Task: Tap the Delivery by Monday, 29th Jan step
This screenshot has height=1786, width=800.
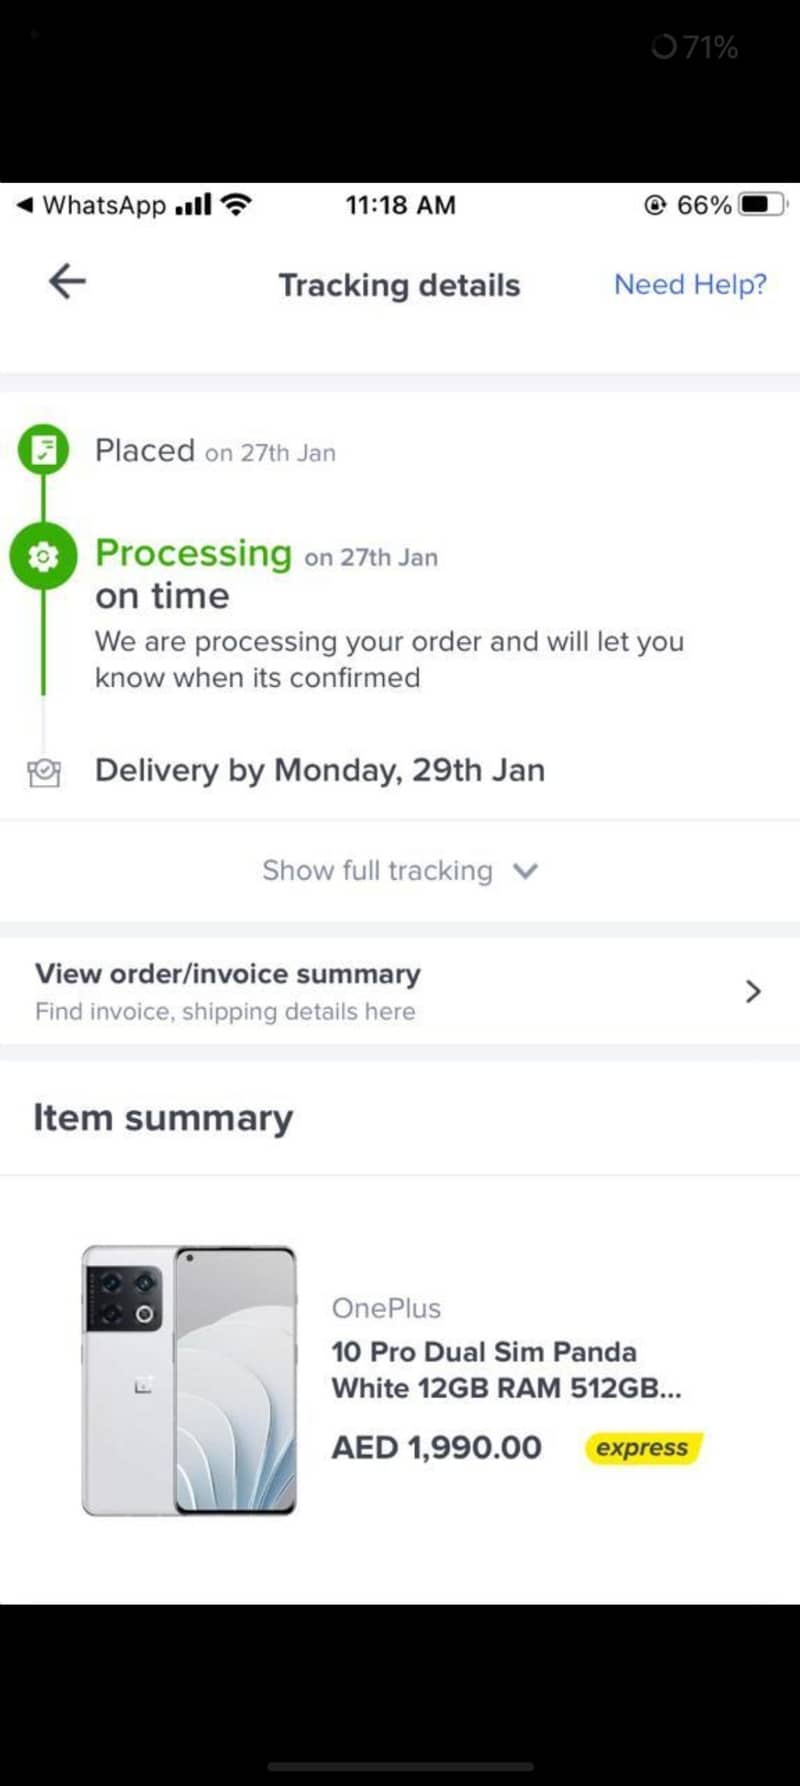Action: pyautogui.click(x=320, y=770)
